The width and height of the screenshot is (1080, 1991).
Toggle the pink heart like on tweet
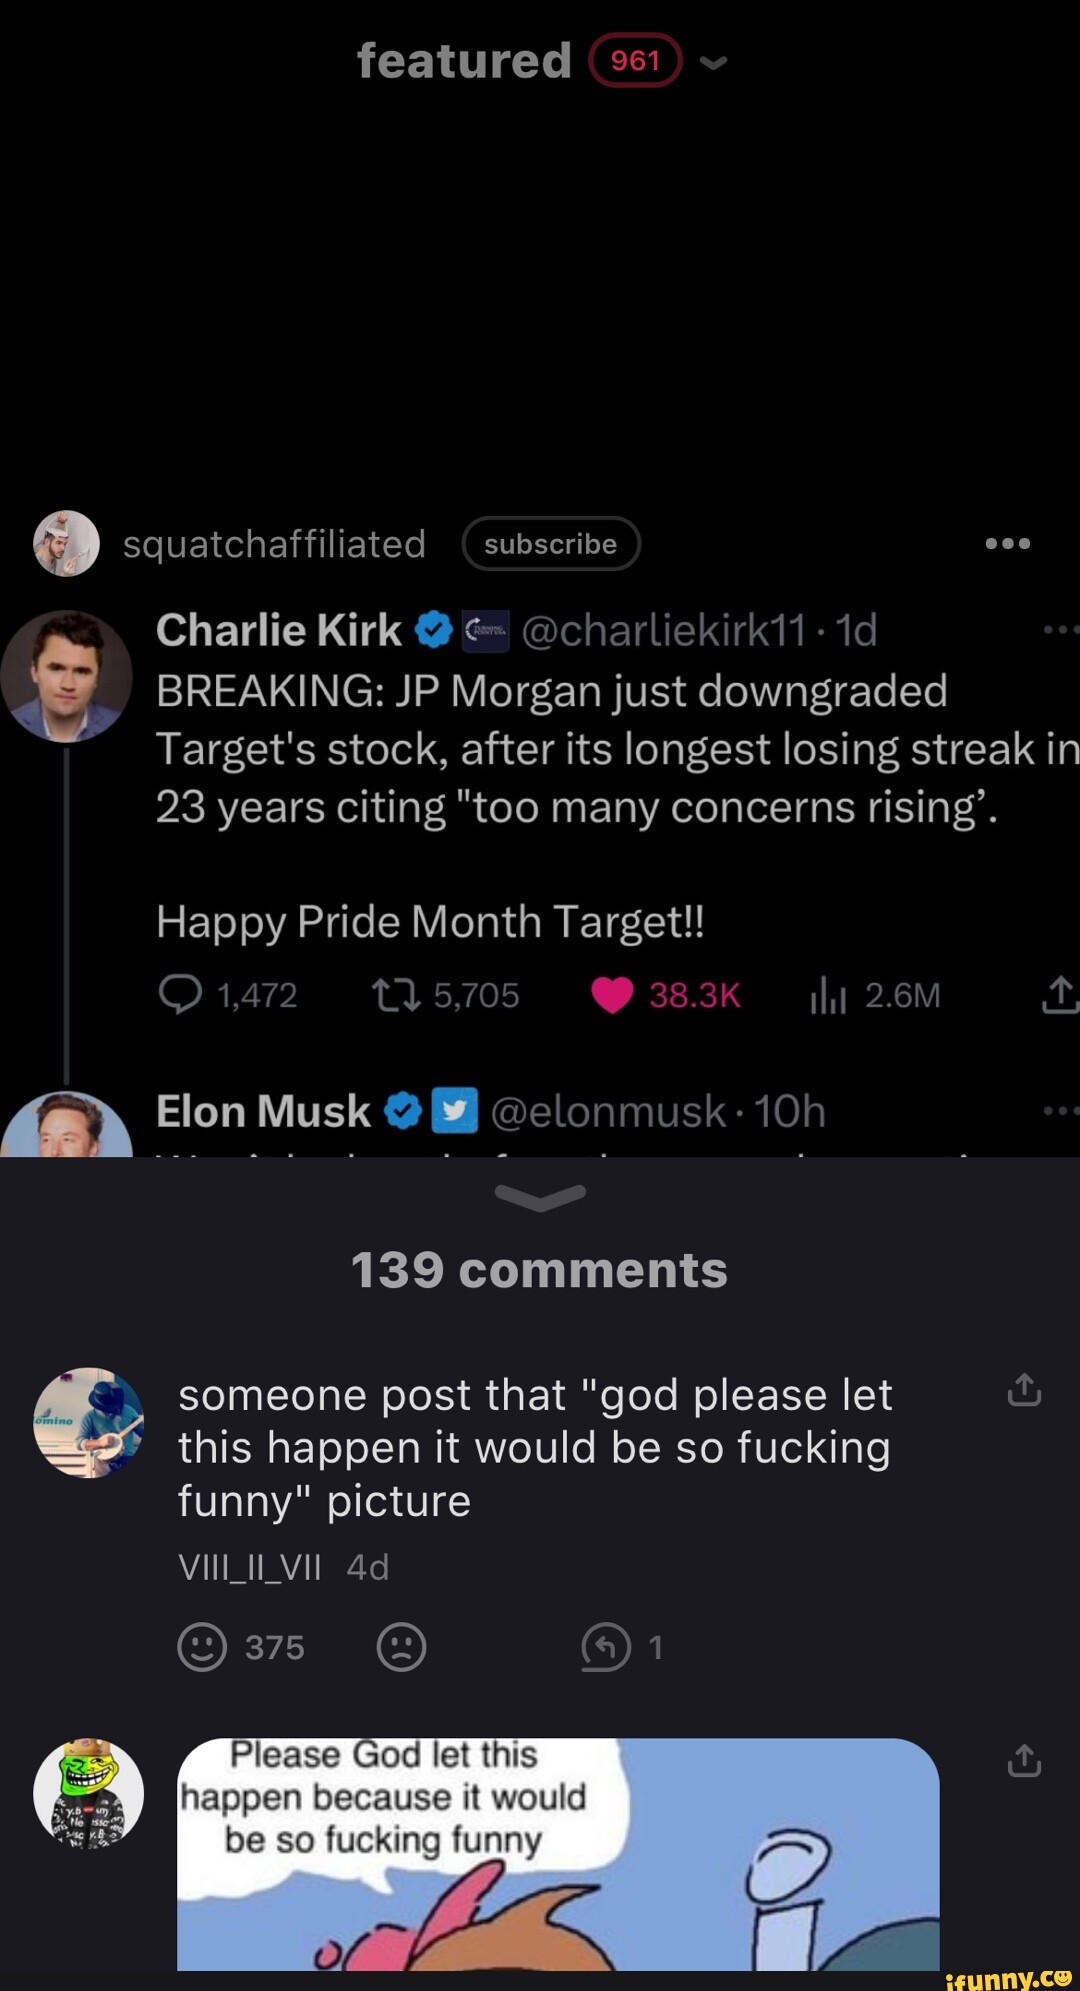click(612, 995)
